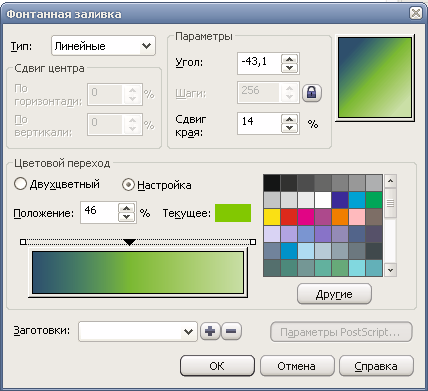Screen dimensions: 428x391
Task: Click the lock icon next to Шаги
Action: coord(312,93)
